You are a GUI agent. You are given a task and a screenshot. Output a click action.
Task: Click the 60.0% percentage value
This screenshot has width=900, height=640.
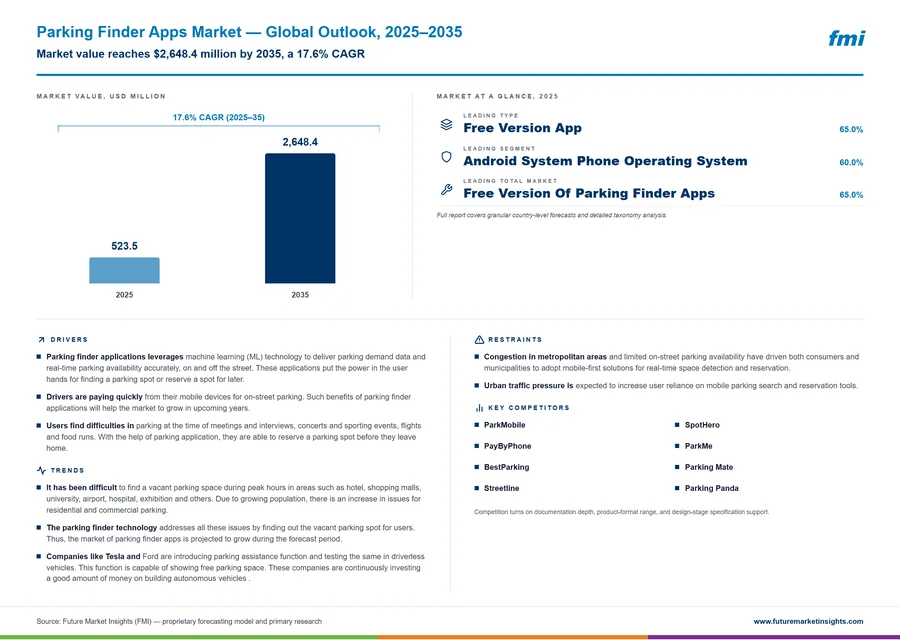[851, 162]
